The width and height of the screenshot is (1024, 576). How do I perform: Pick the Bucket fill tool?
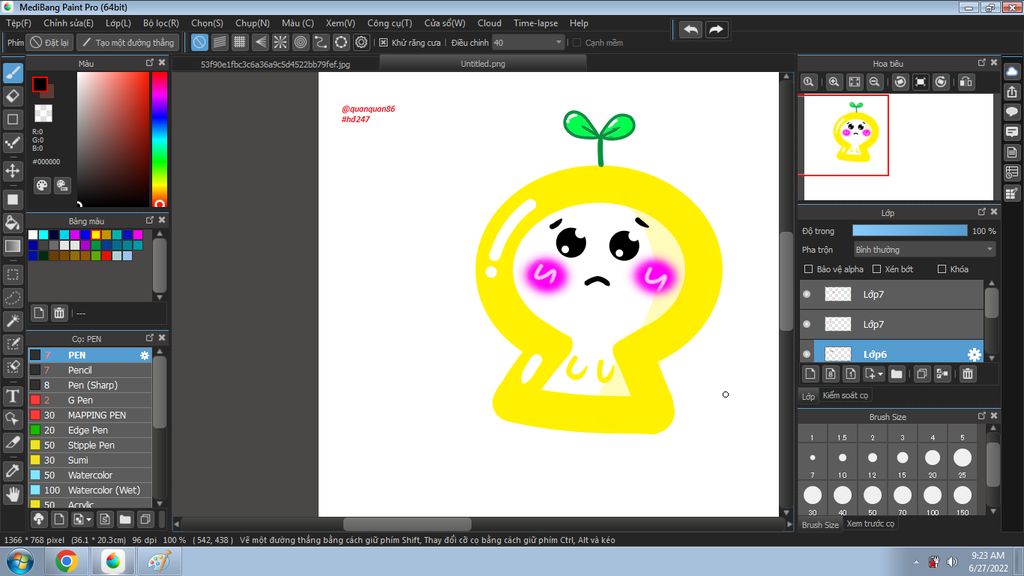13,223
